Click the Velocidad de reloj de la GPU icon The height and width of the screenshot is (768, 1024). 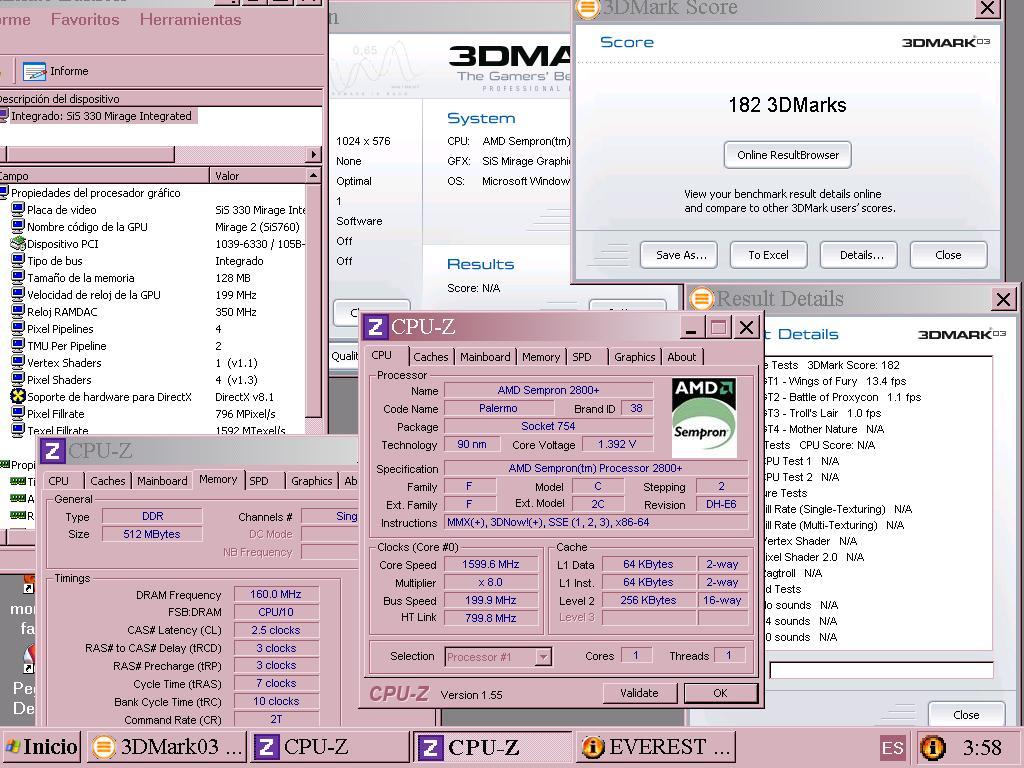18,295
